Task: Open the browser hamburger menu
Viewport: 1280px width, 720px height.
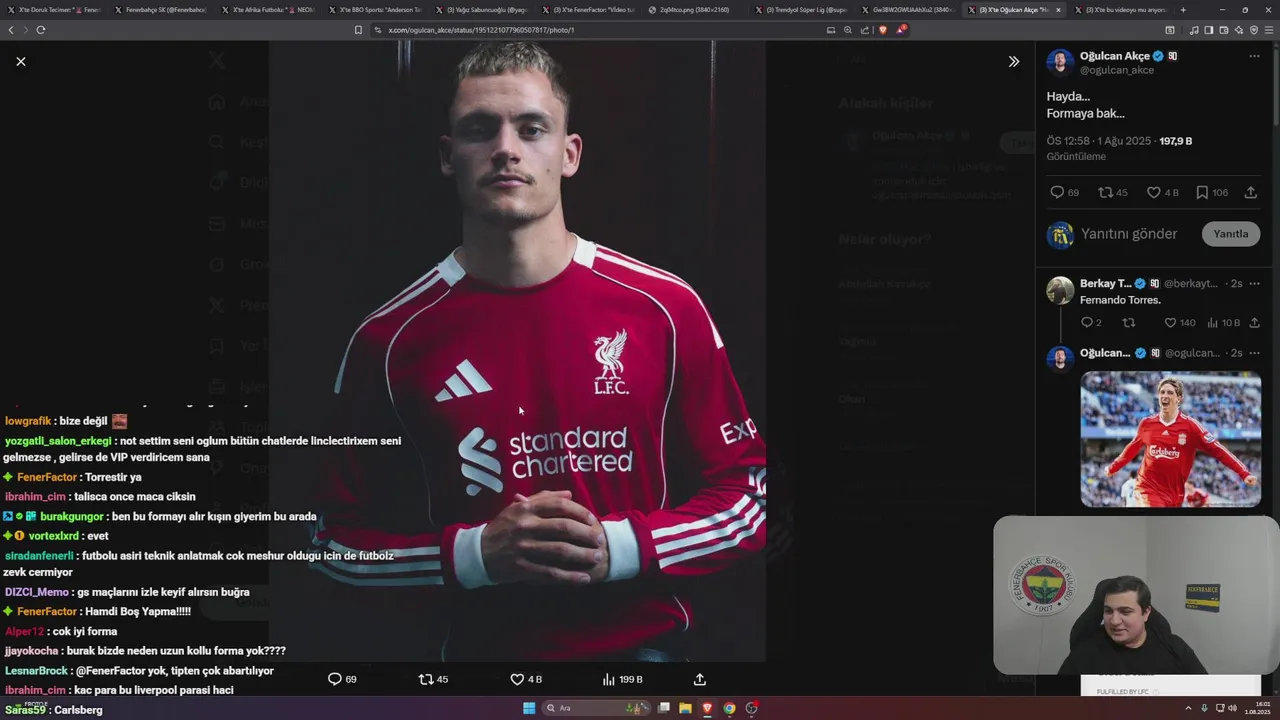Action: point(1270,30)
